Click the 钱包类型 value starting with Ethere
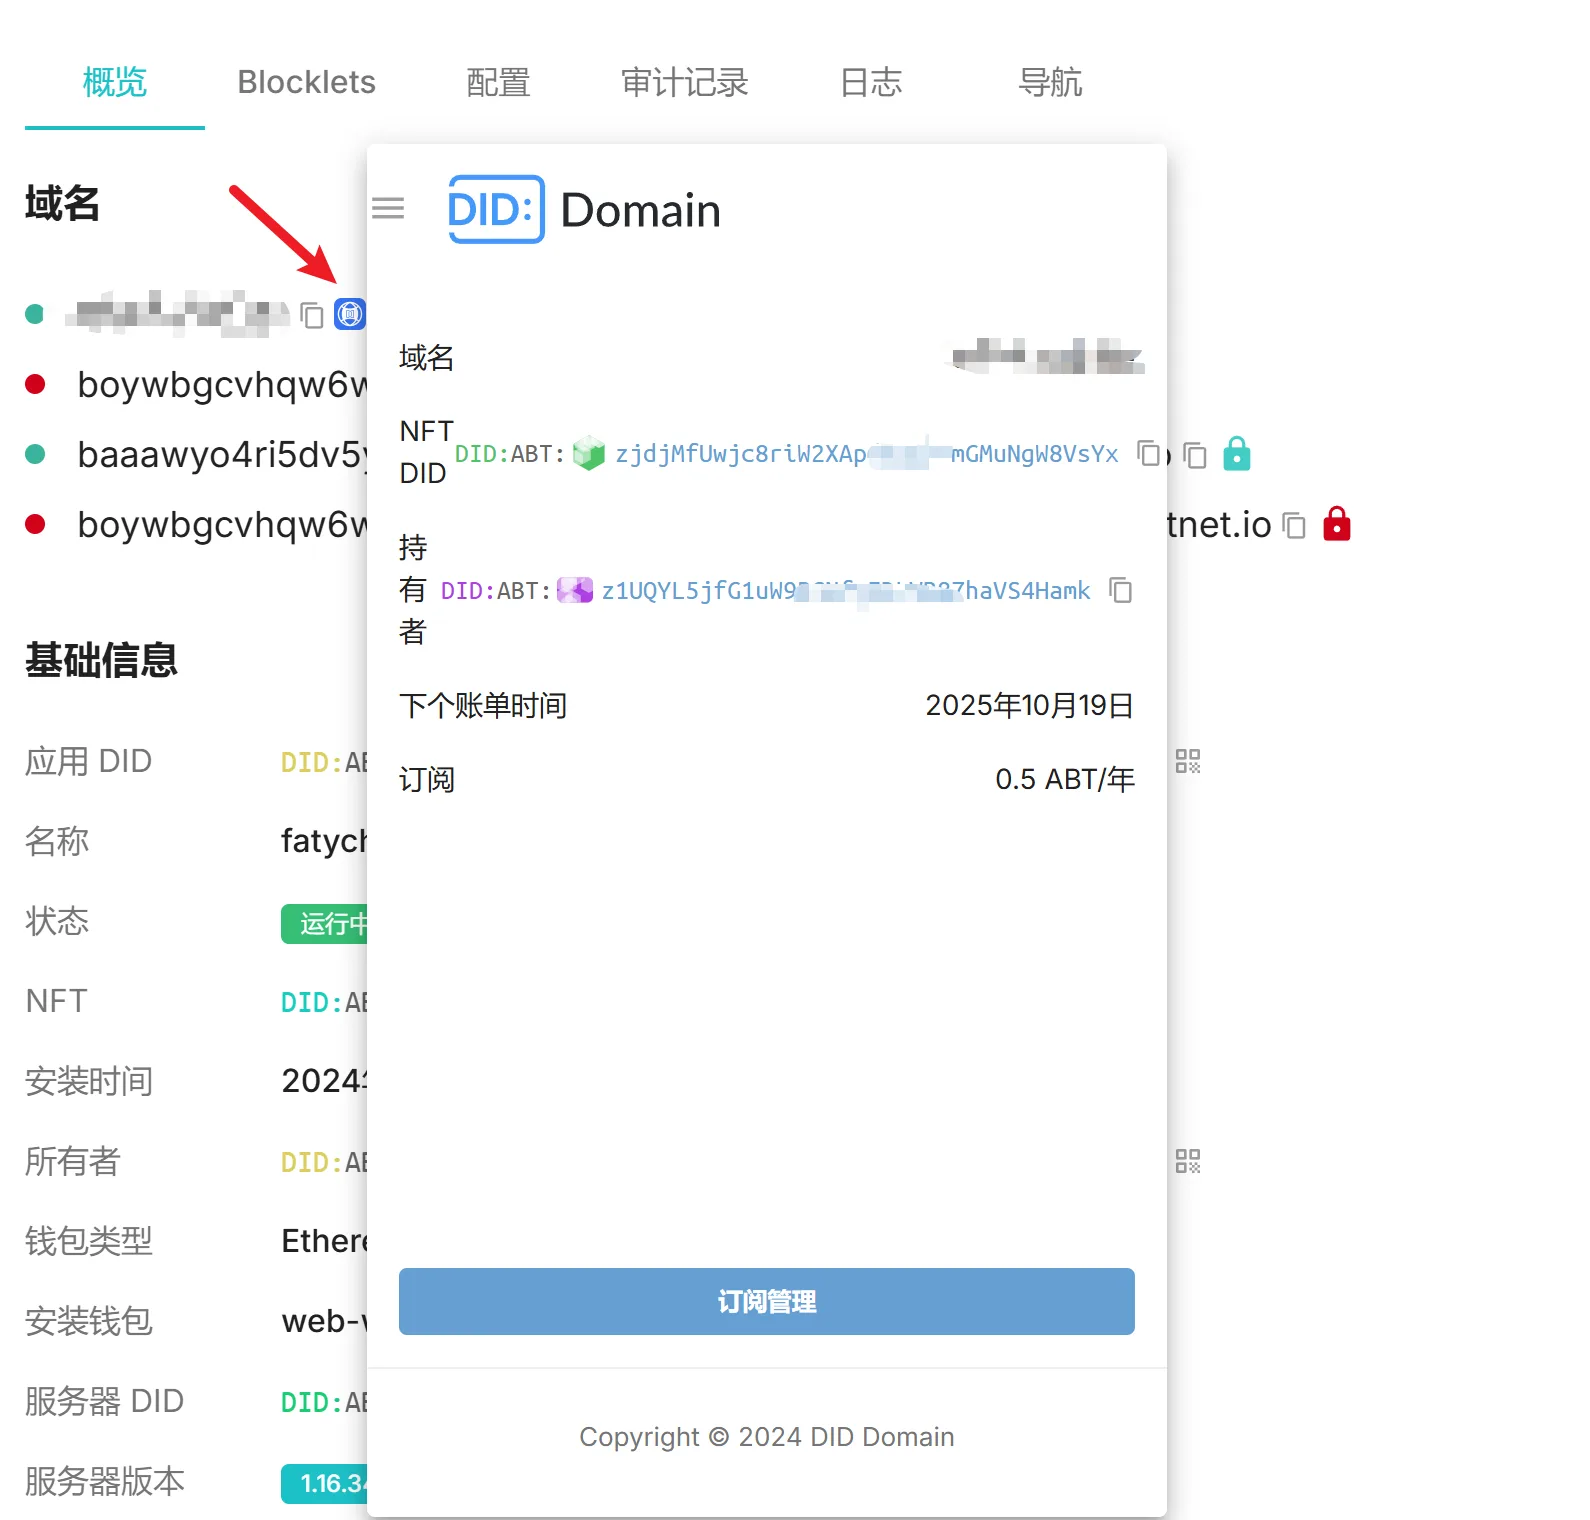Image resolution: width=1590 pixels, height=1520 pixels. tap(324, 1241)
